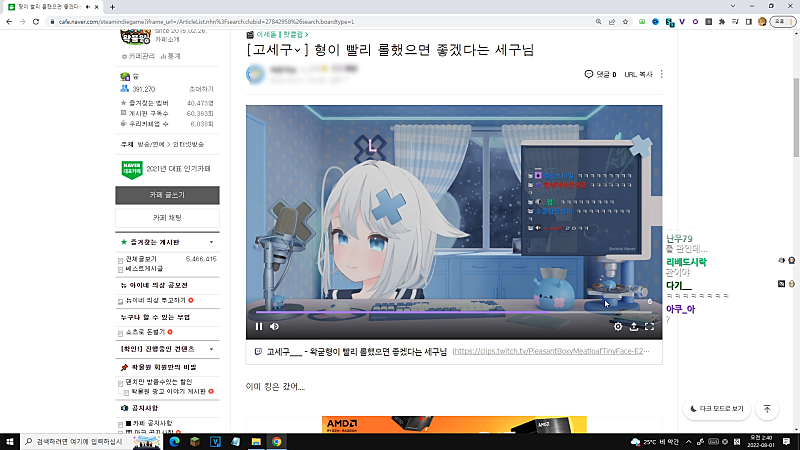Click the address bar URL field
The width and height of the screenshot is (800, 450).
321,21
